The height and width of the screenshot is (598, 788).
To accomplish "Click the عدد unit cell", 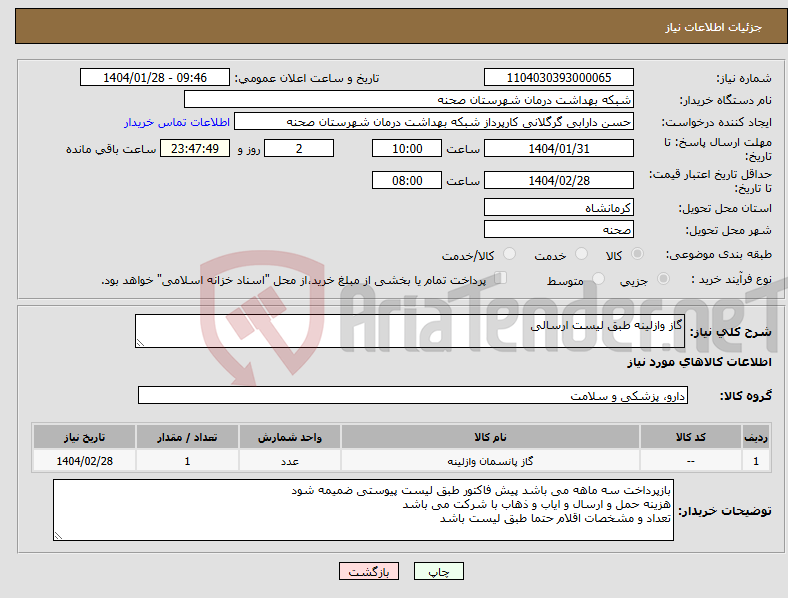I will coord(290,461).
